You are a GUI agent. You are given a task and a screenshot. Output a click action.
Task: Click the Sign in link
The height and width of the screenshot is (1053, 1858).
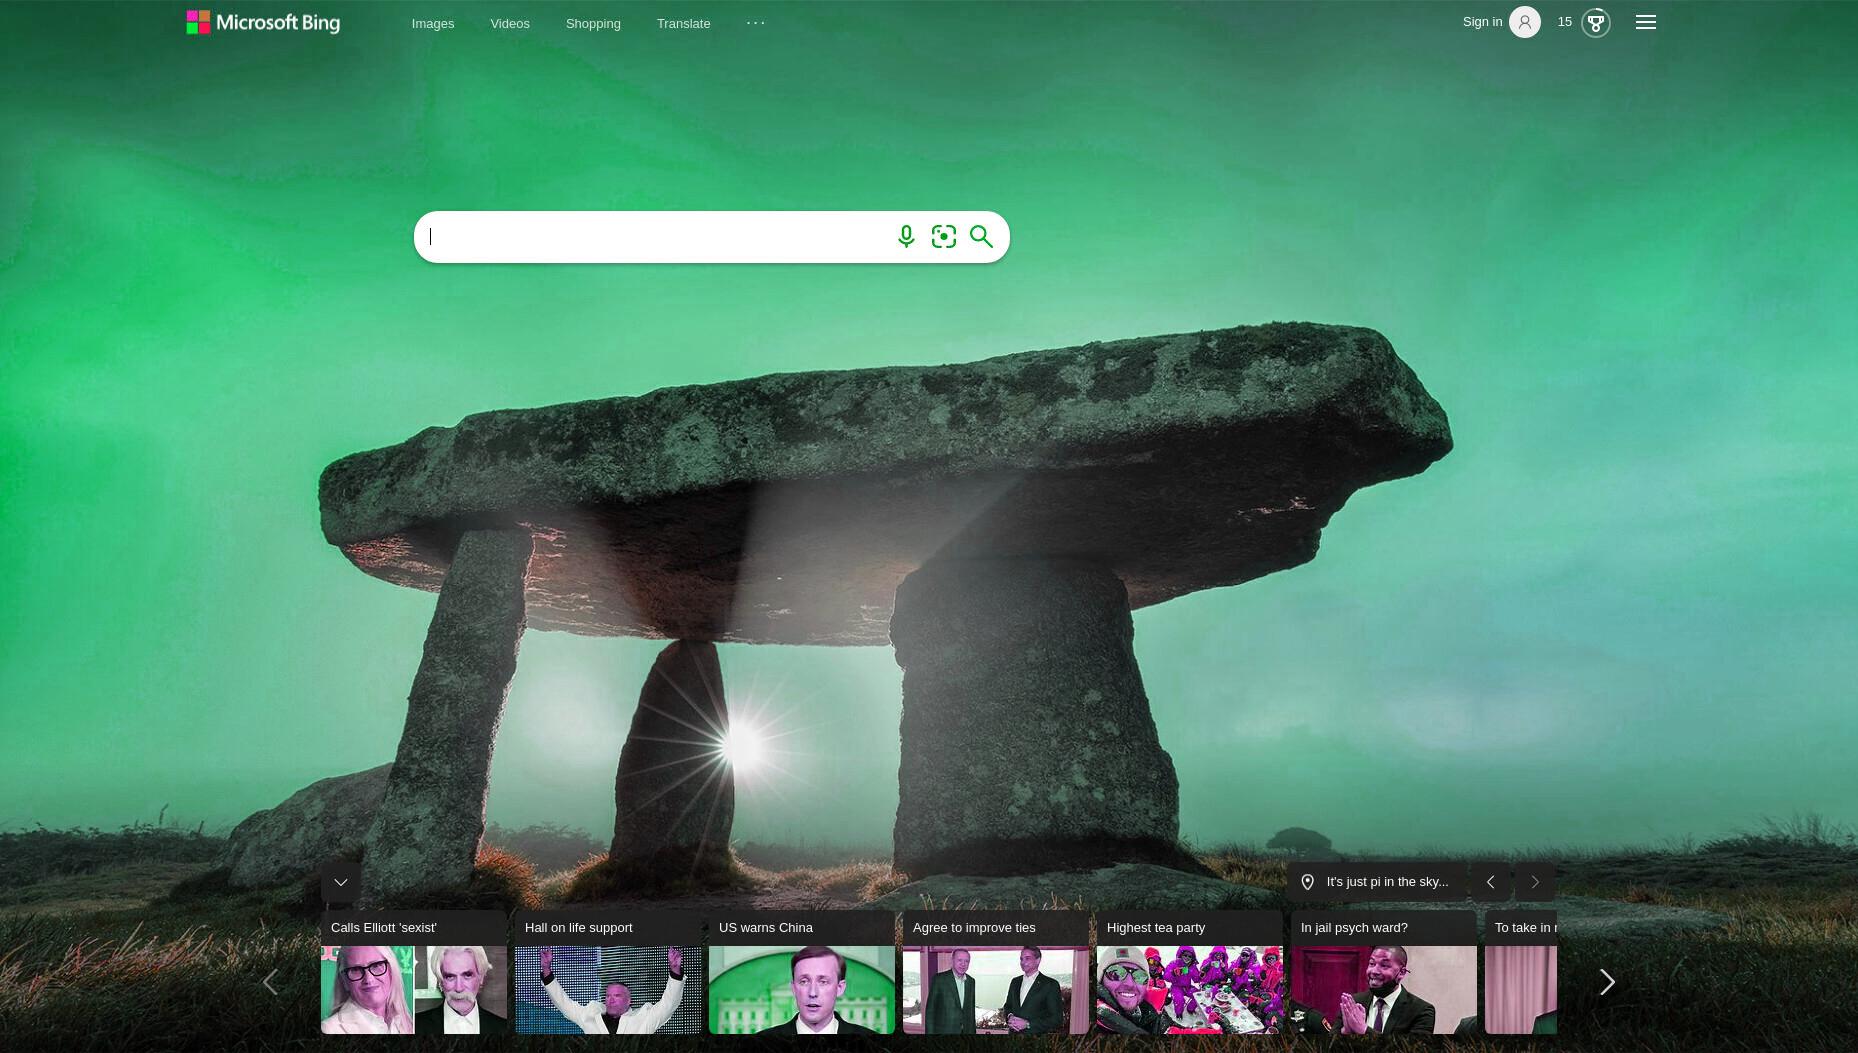(1482, 22)
